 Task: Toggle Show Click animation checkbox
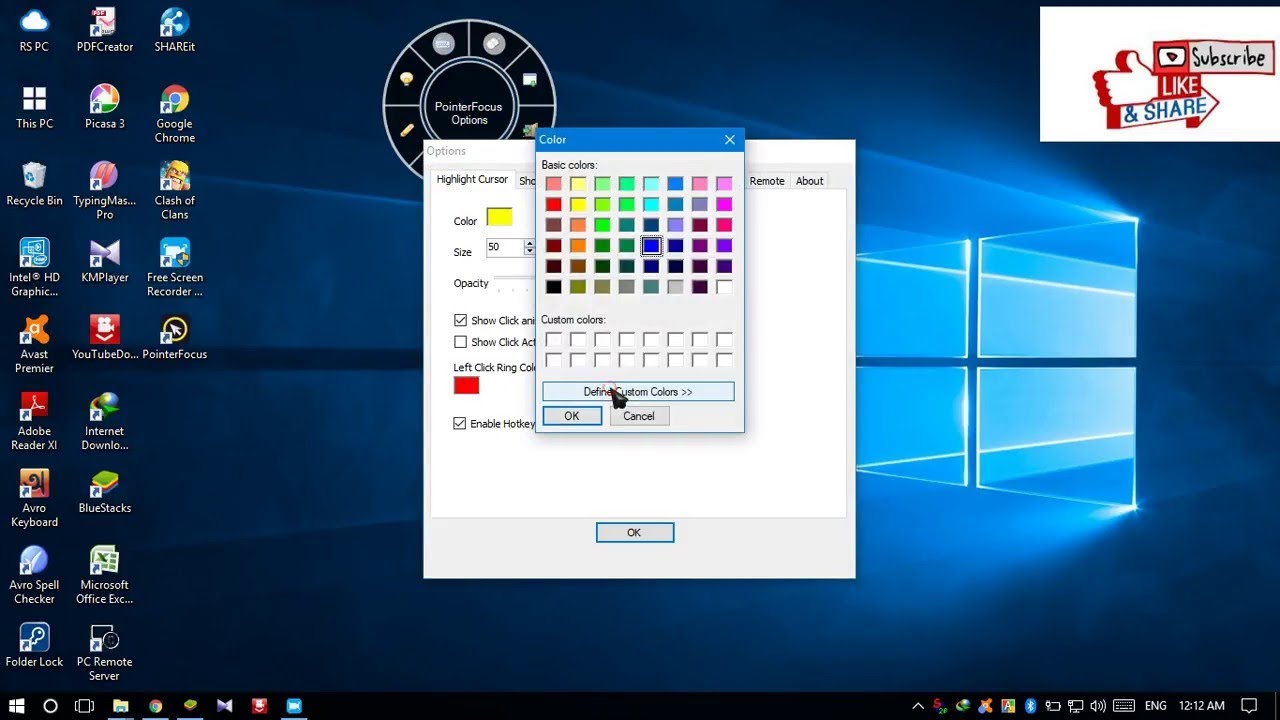[460, 320]
